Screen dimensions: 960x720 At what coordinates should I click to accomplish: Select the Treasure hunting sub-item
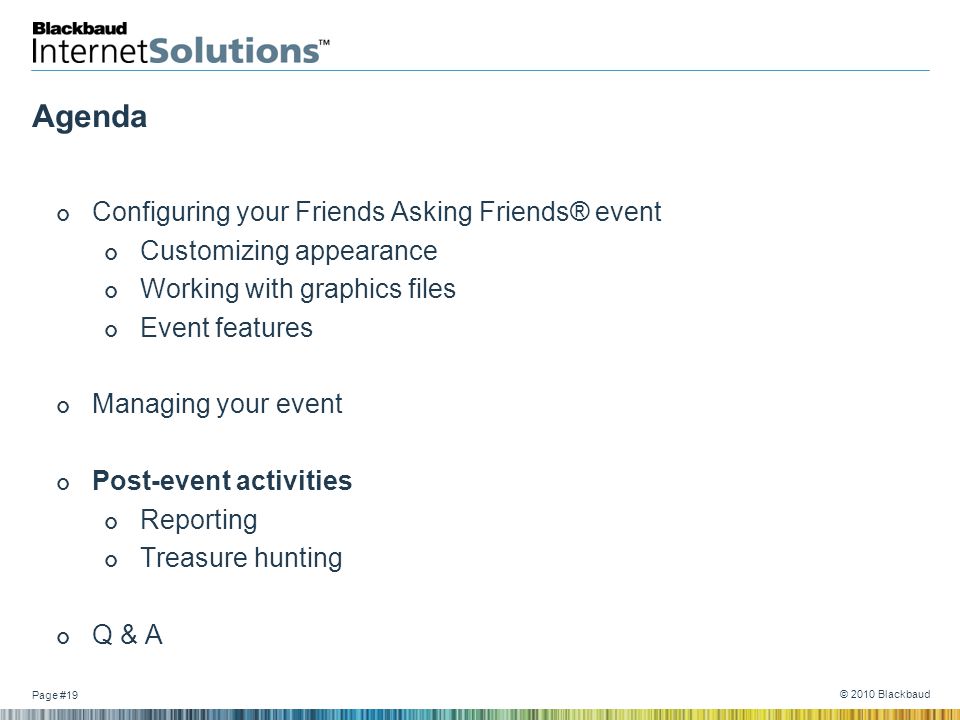click(241, 558)
